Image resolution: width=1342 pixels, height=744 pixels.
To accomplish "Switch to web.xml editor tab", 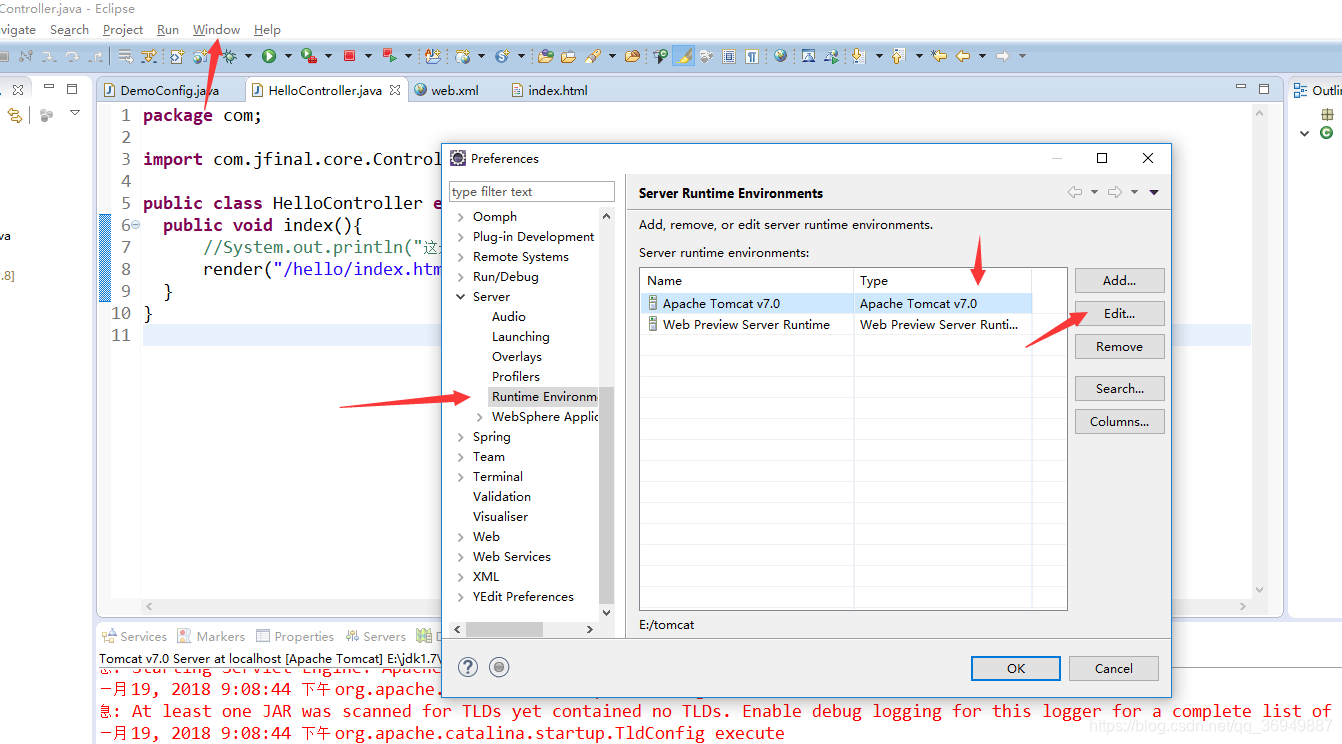I will point(446,90).
